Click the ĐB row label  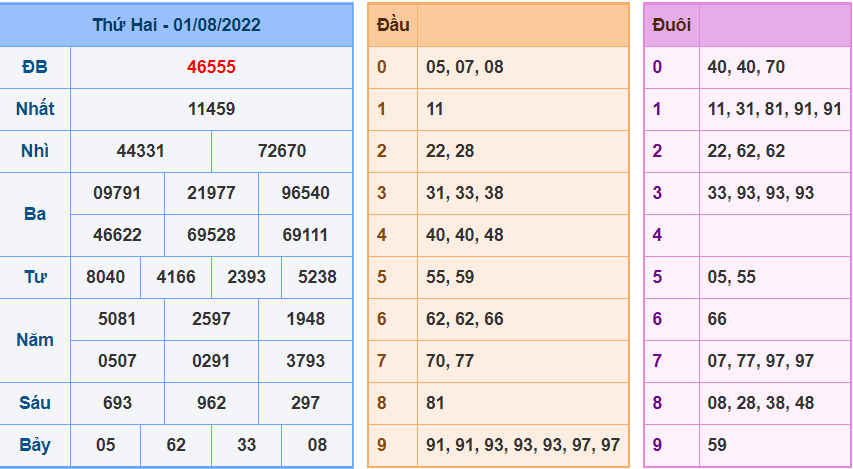[x=35, y=67]
